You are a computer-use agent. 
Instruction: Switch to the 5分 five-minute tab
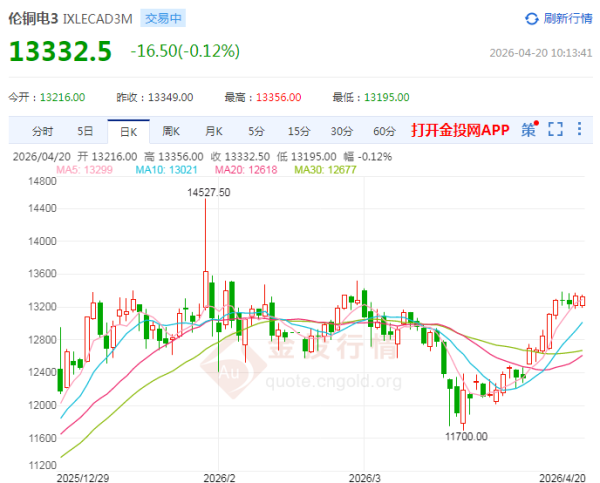pyautogui.click(x=256, y=131)
